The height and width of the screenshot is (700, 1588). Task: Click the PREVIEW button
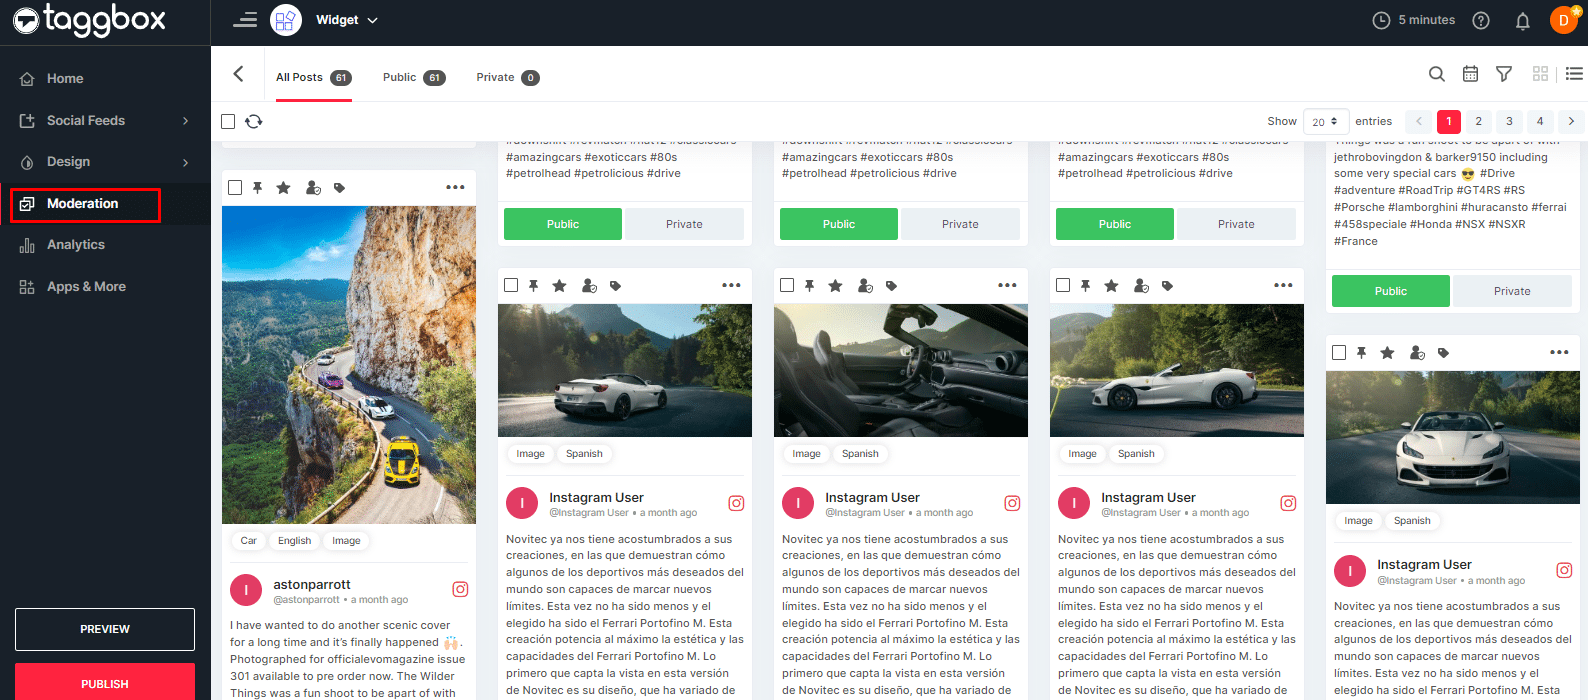pyautogui.click(x=105, y=629)
